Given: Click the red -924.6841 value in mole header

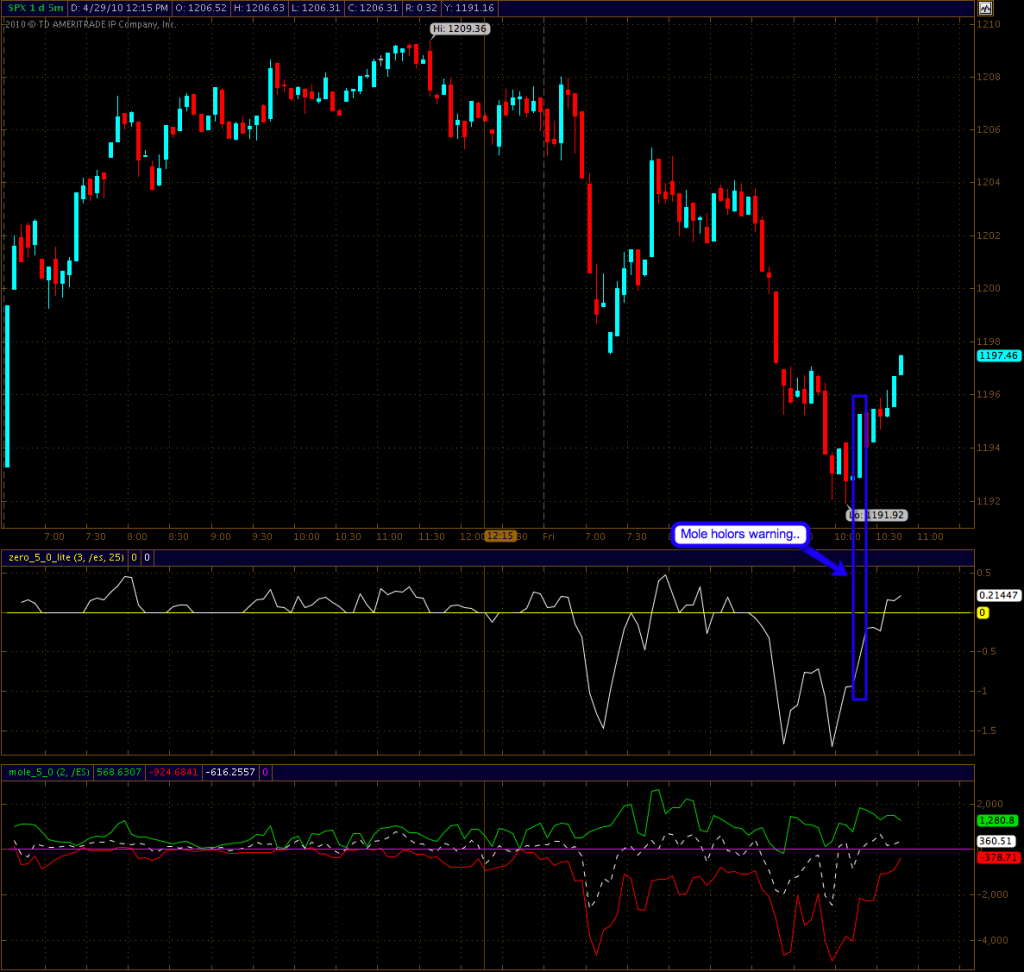Looking at the screenshot, I should click(174, 772).
